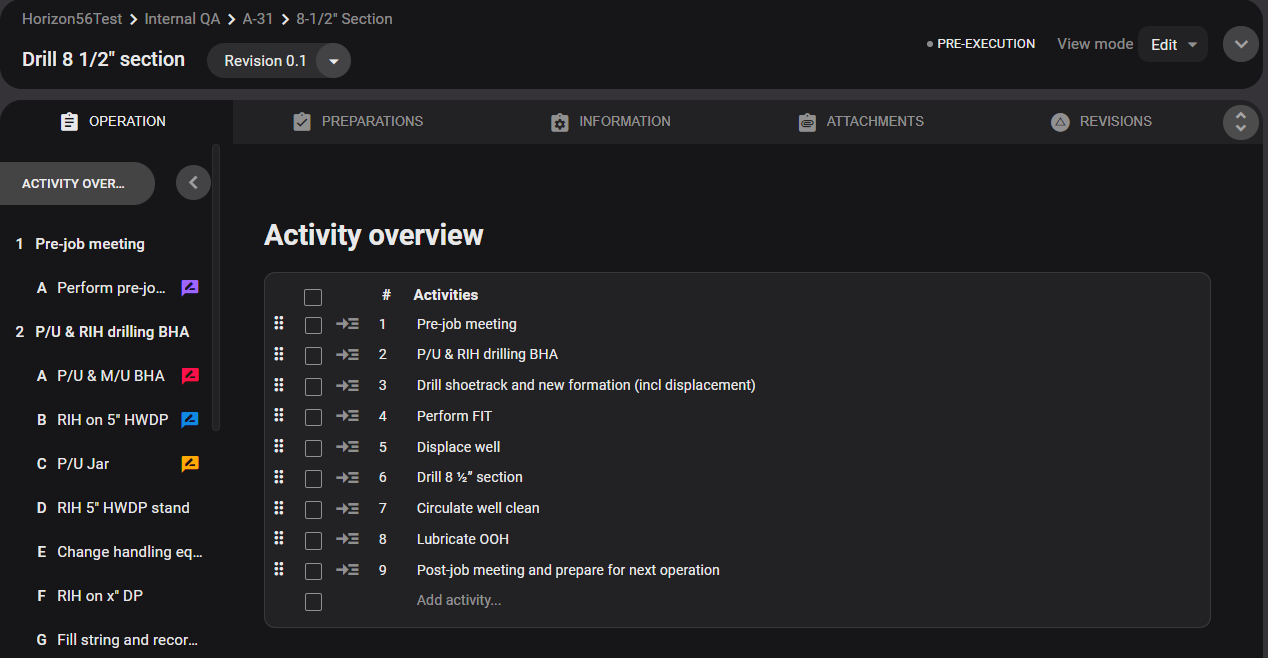The height and width of the screenshot is (658, 1268).
Task: Toggle the select-all checkbox in Activities header
Action: [x=313, y=297]
